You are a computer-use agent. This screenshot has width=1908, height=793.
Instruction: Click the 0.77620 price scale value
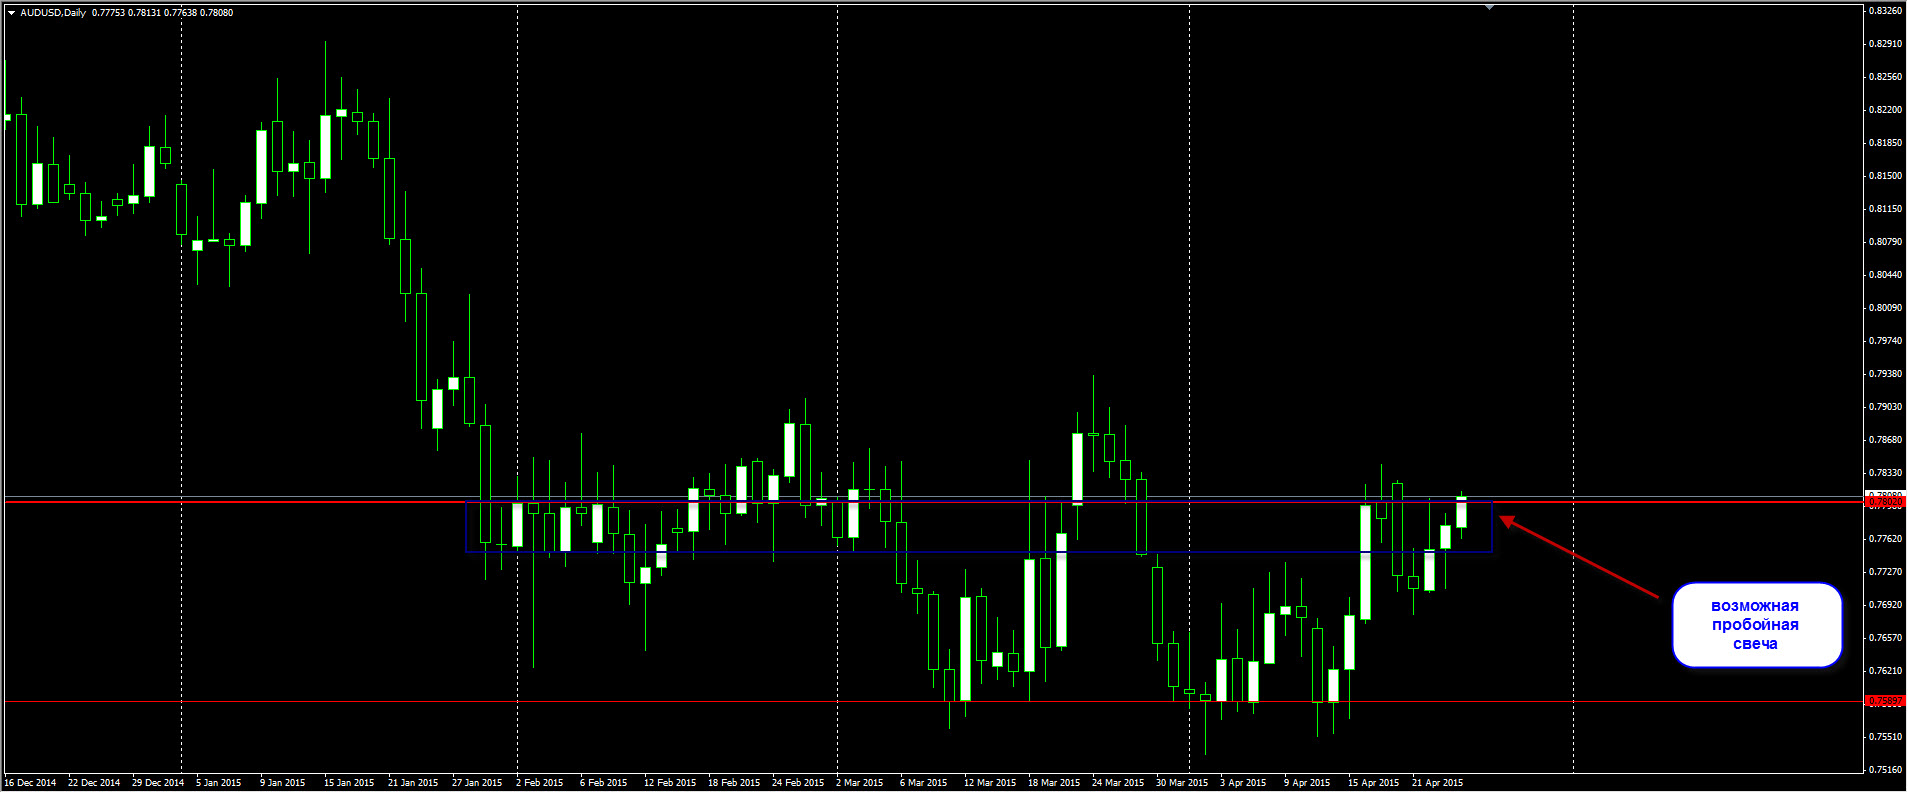1886,539
